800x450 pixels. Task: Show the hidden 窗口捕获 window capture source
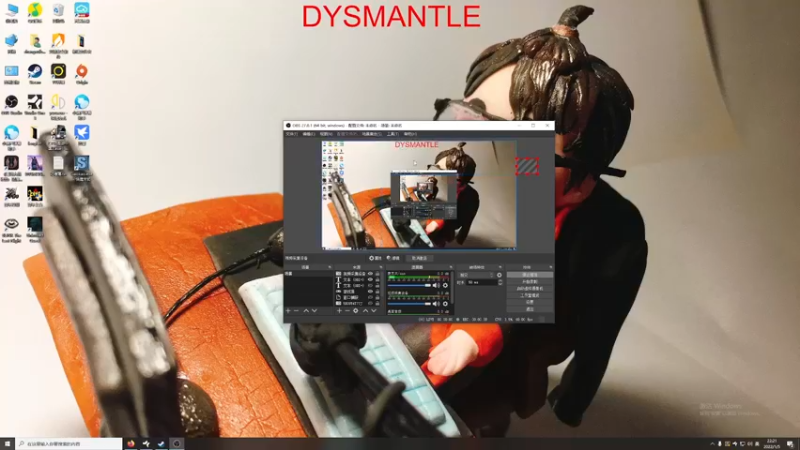point(370,297)
